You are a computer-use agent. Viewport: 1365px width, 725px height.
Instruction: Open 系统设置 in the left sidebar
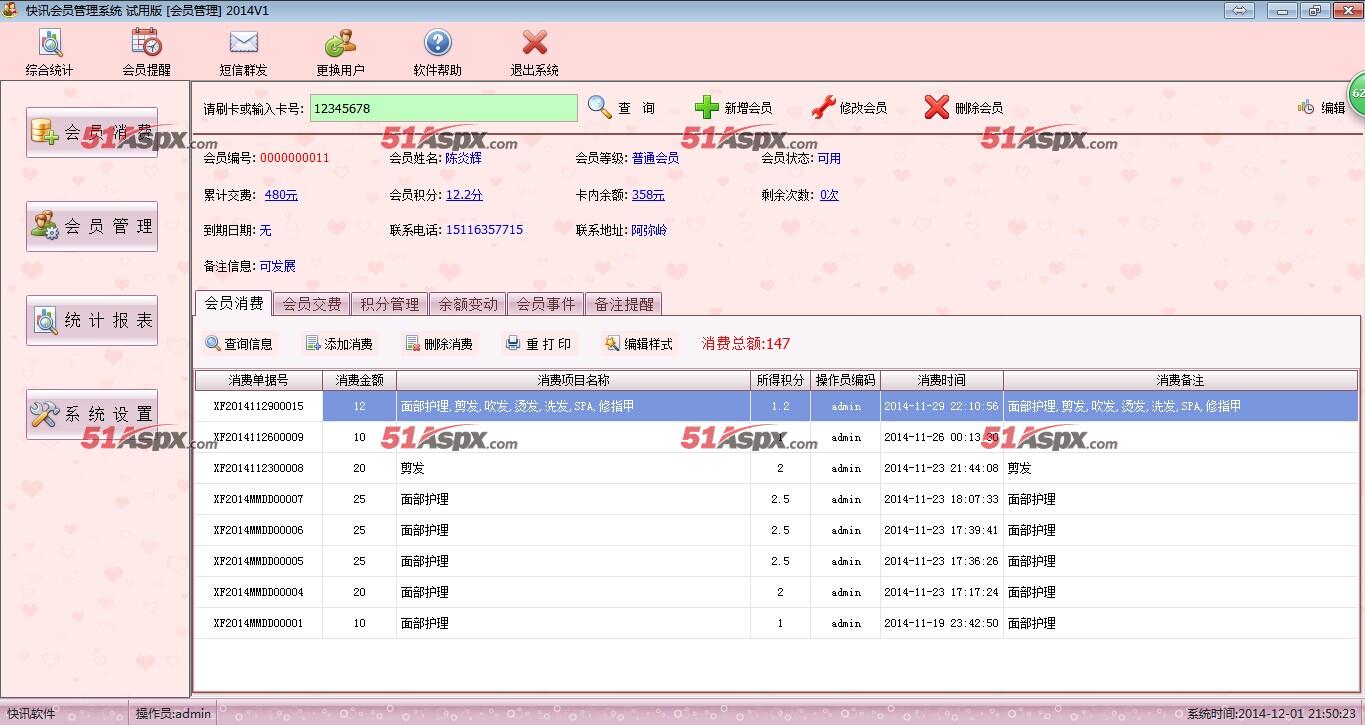point(92,414)
